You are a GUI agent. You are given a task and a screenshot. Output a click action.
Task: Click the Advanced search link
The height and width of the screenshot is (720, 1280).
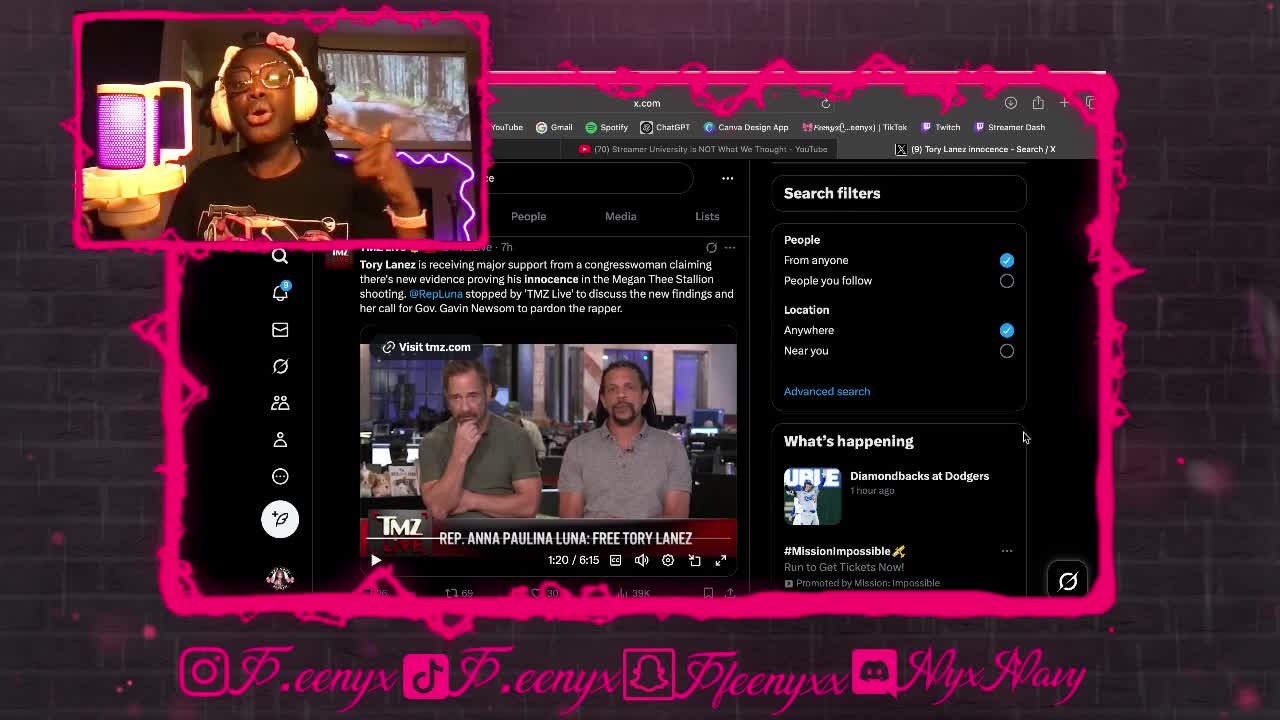click(827, 391)
